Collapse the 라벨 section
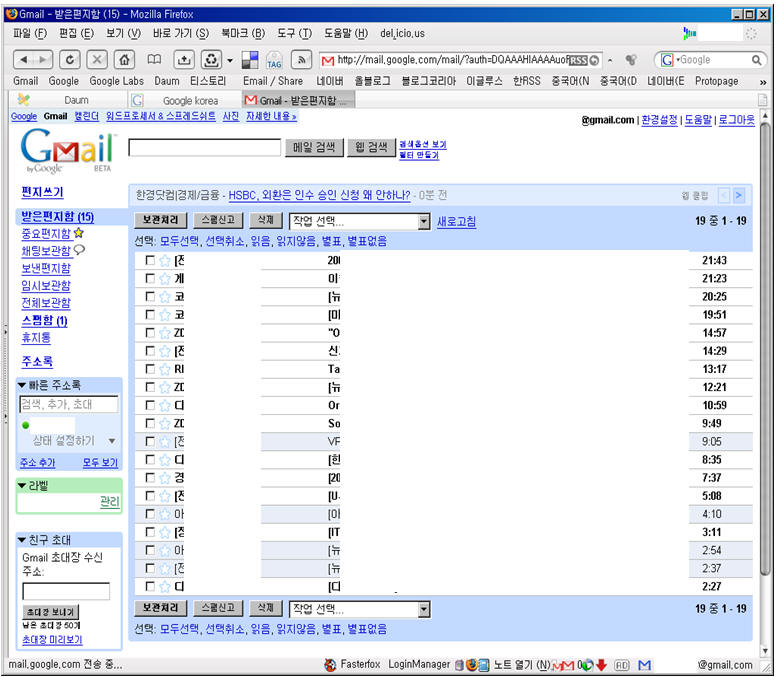 [x=22, y=485]
